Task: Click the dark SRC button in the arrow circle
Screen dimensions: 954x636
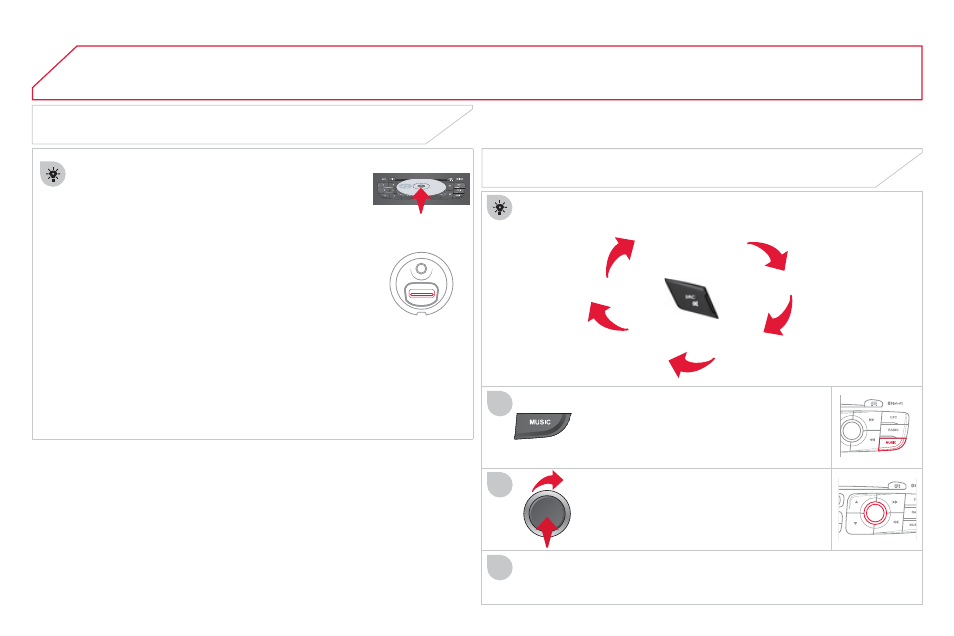Action: 692,298
